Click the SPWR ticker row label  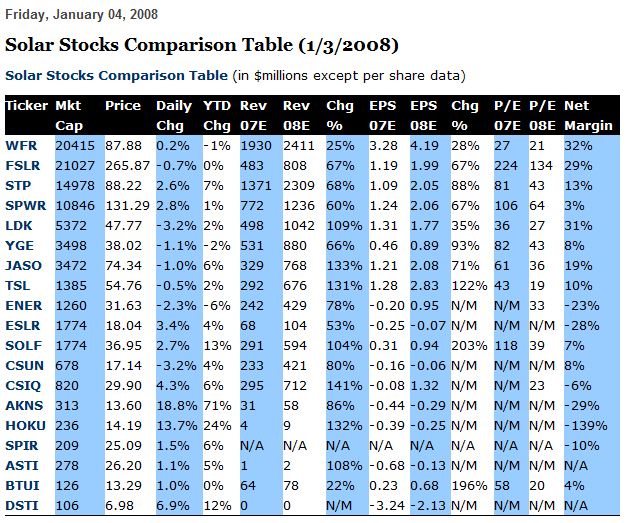[x=24, y=205]
